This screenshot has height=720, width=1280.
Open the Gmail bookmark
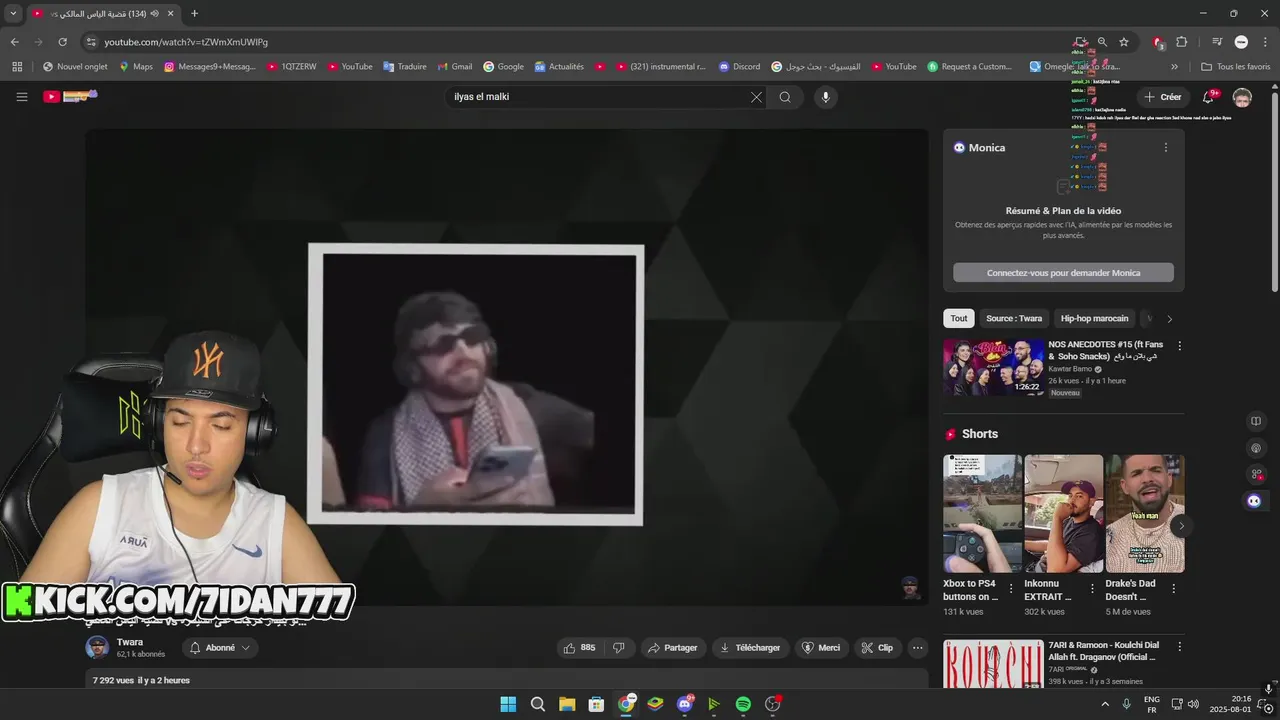click(455, 67)
